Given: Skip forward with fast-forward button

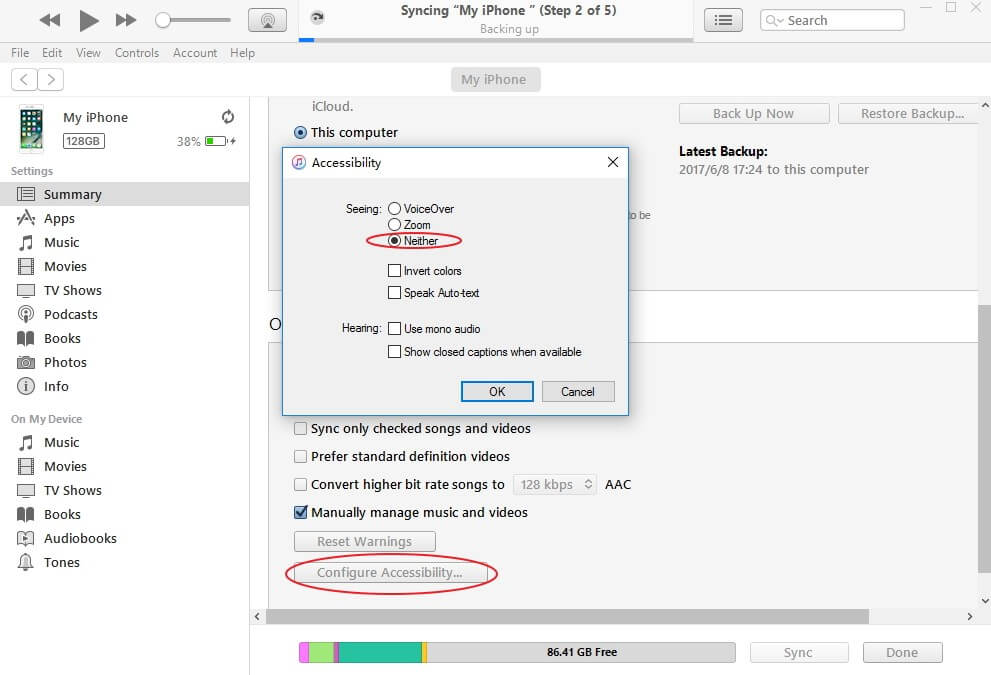Looking at the screenshot, I should [126, 20].
